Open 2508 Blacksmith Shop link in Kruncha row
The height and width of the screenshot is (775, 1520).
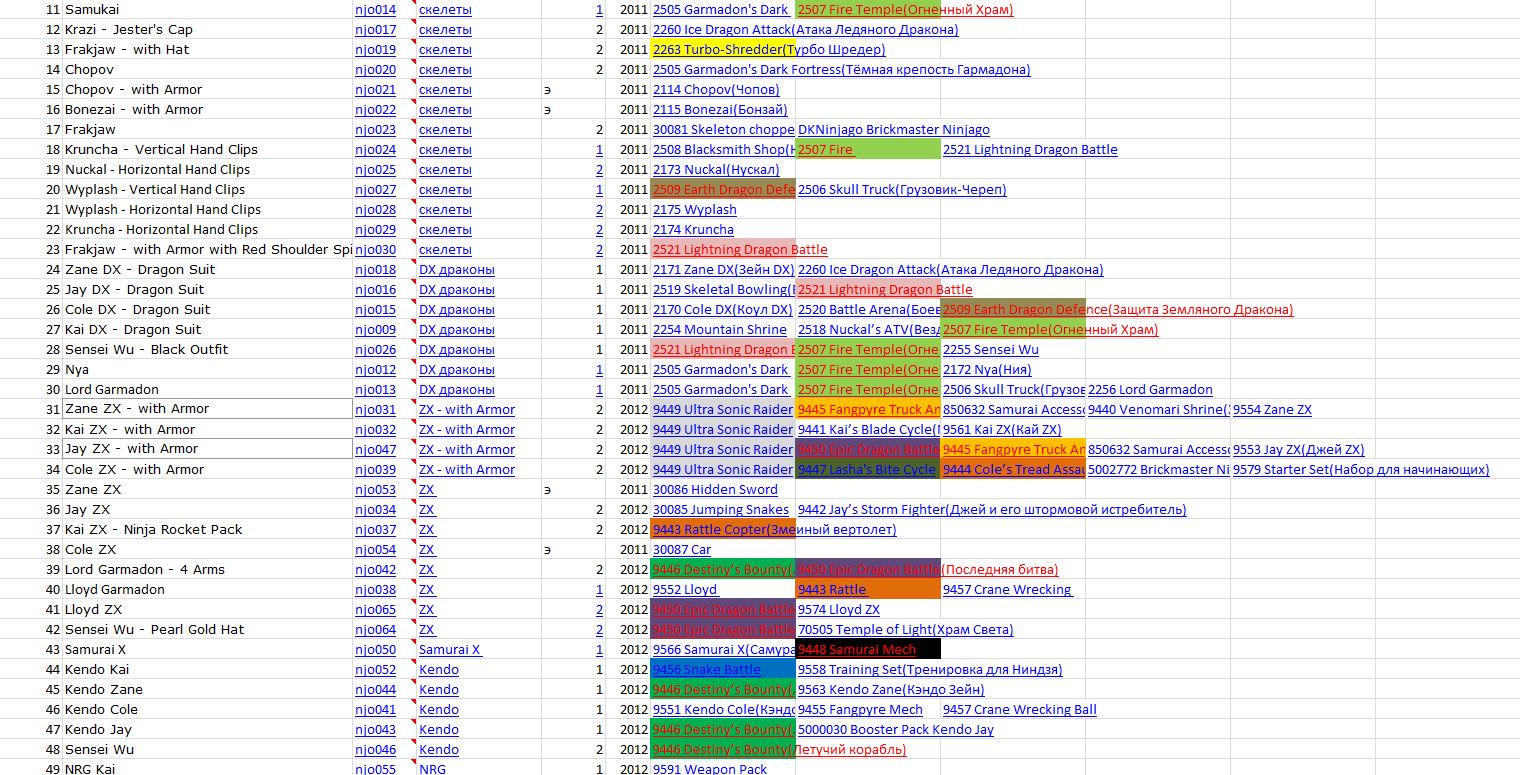(723, 150)
